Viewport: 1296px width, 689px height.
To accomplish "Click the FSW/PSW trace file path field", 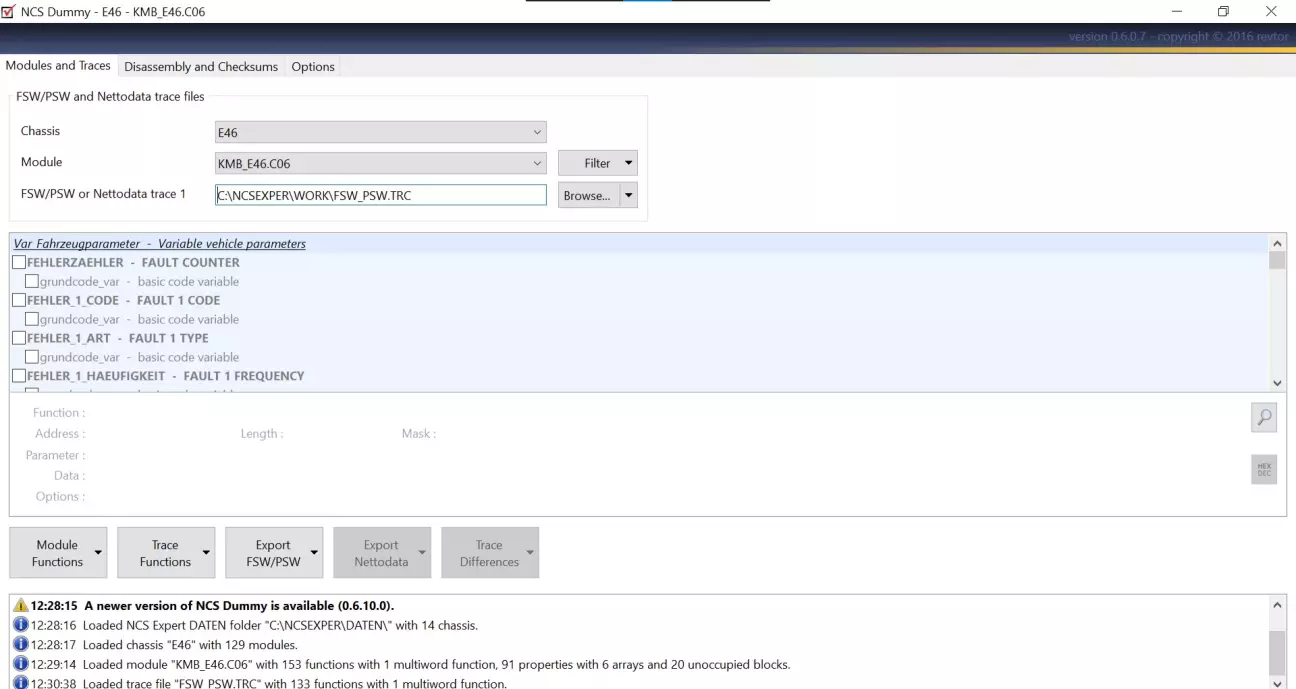I will point(381,195).
